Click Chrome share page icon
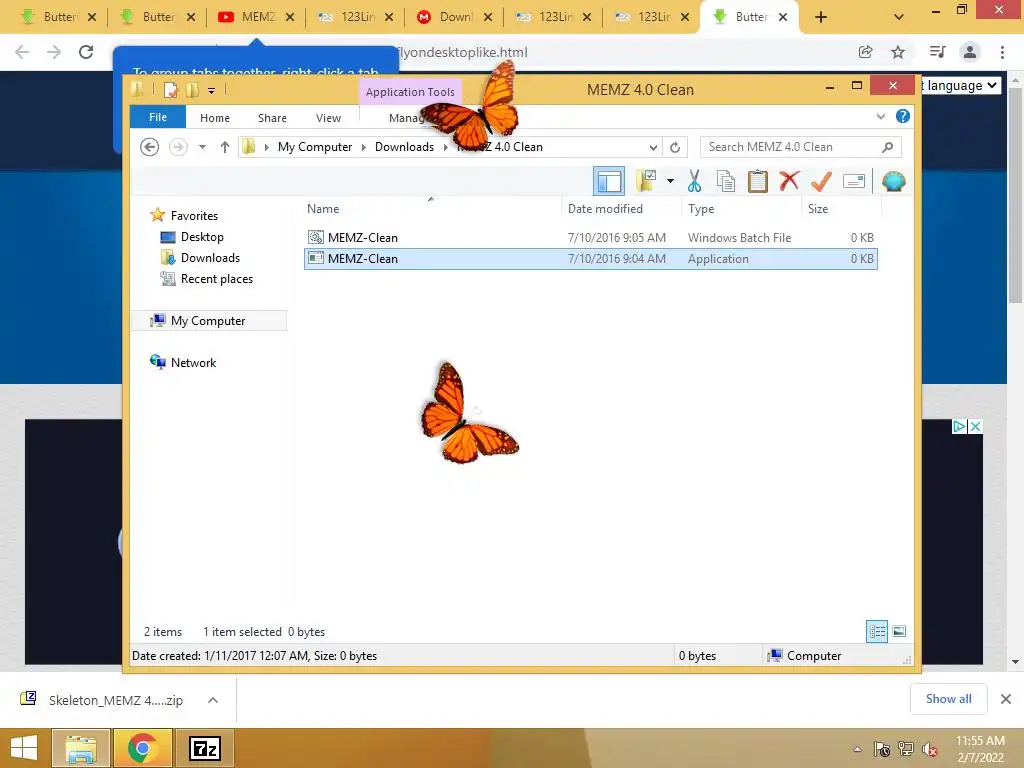This screenshot has height=768, width=1024. (865, 52)
